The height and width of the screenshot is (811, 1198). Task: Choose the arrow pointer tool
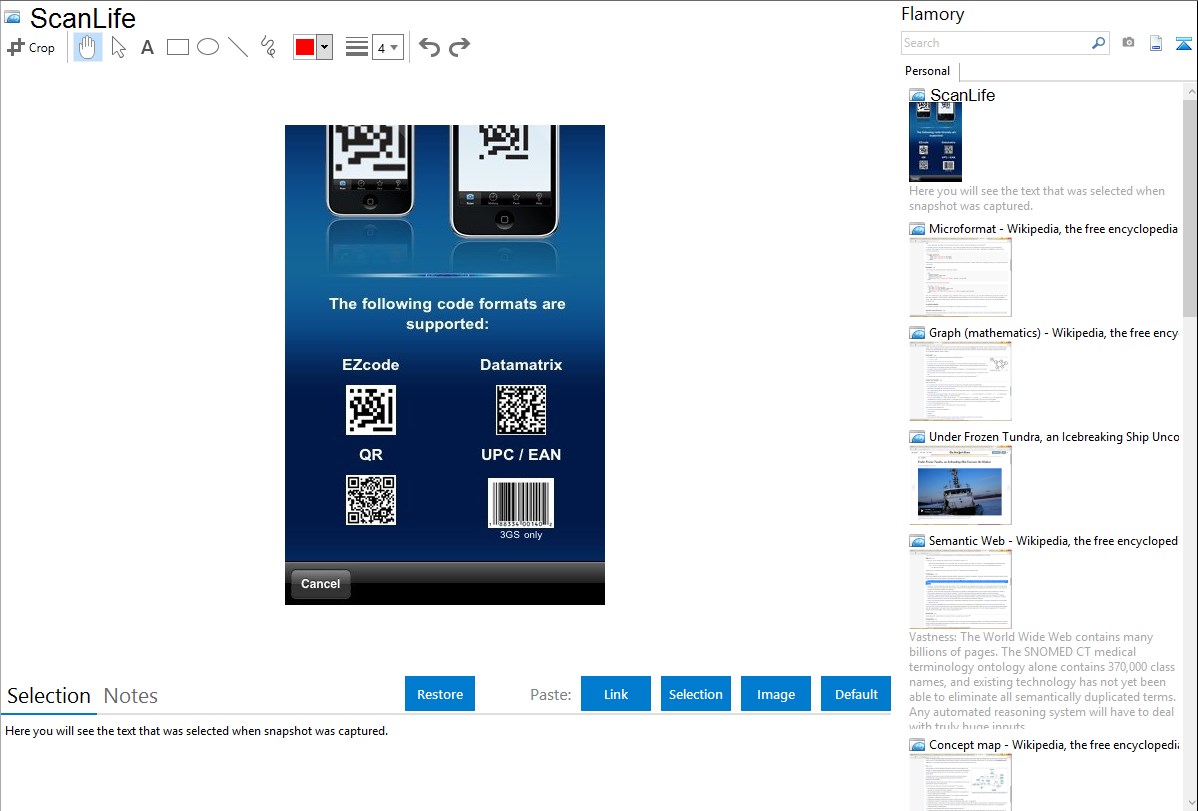pos(118,47)
